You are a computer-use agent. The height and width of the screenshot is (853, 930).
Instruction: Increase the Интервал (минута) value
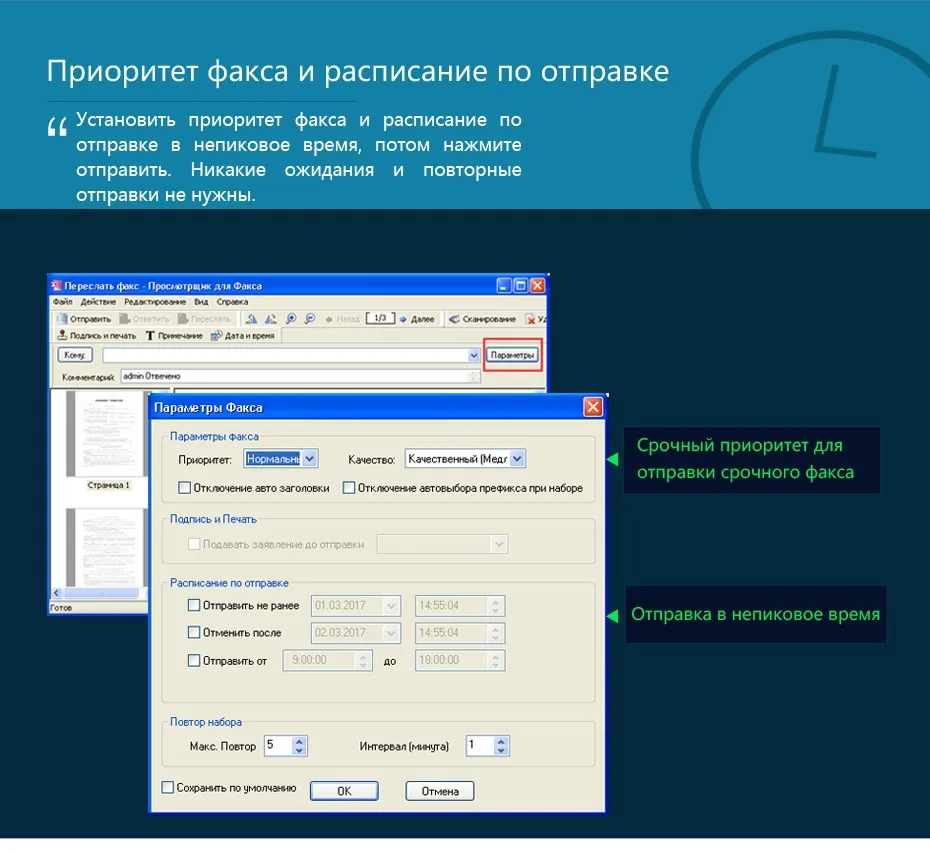pos(501,741)
